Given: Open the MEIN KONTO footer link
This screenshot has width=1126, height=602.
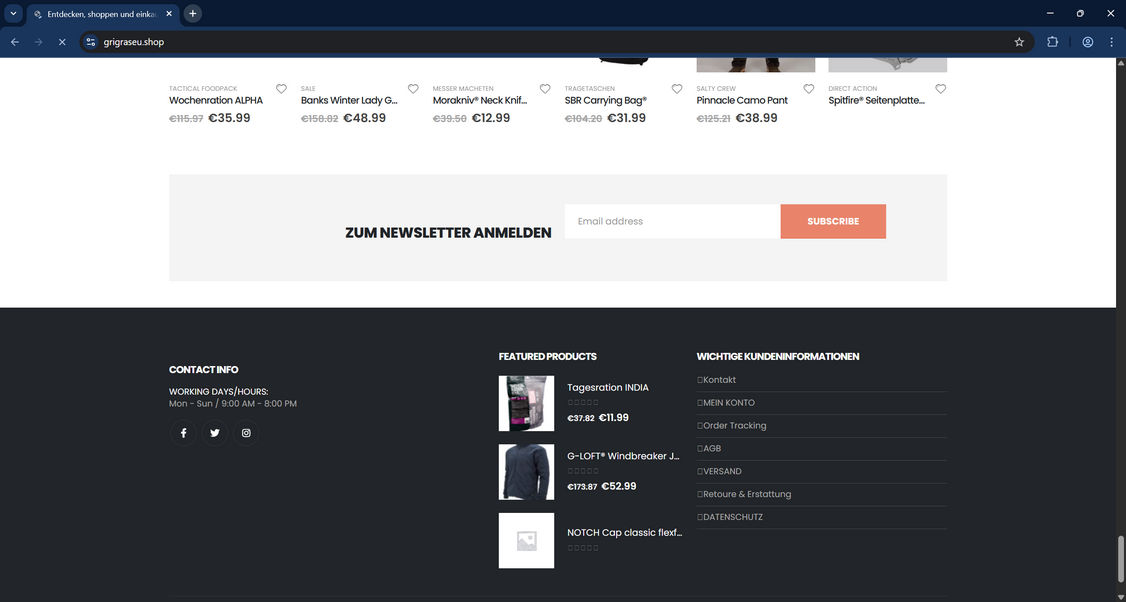Looking at the screenshot, I should click(727, 403).
